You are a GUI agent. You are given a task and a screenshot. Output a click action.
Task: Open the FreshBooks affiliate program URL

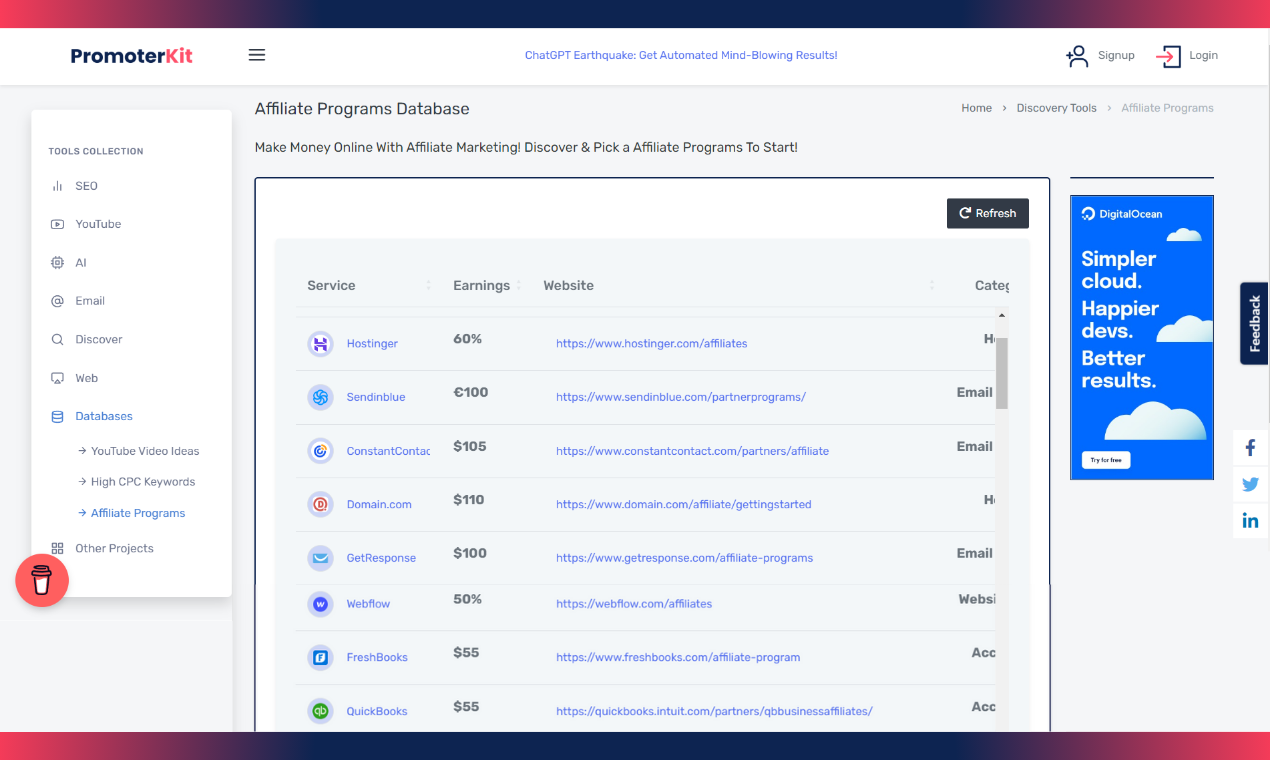[x=678, y=657]
